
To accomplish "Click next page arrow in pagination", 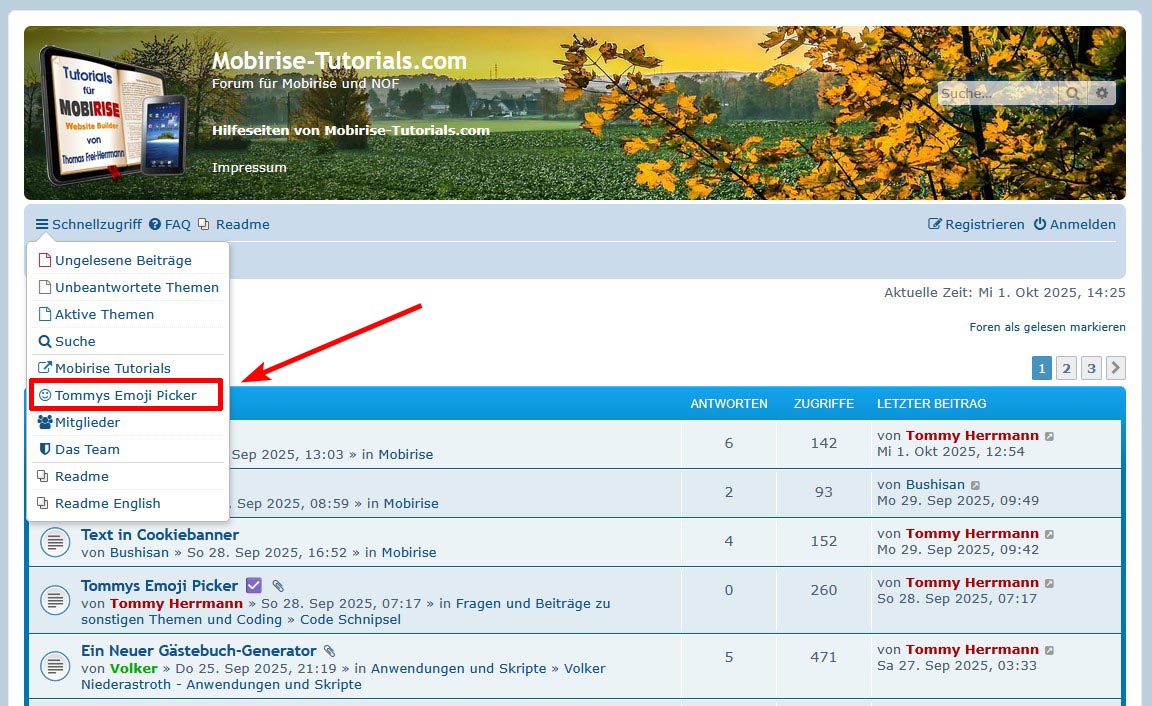I will pos(1115,368).
